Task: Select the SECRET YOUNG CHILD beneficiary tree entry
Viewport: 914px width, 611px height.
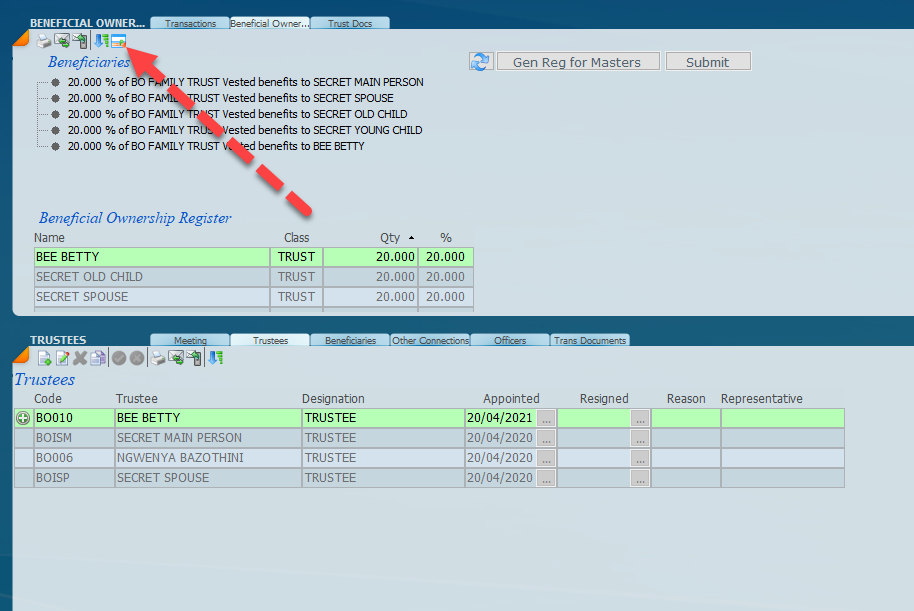Action: (x=245, y=130)
